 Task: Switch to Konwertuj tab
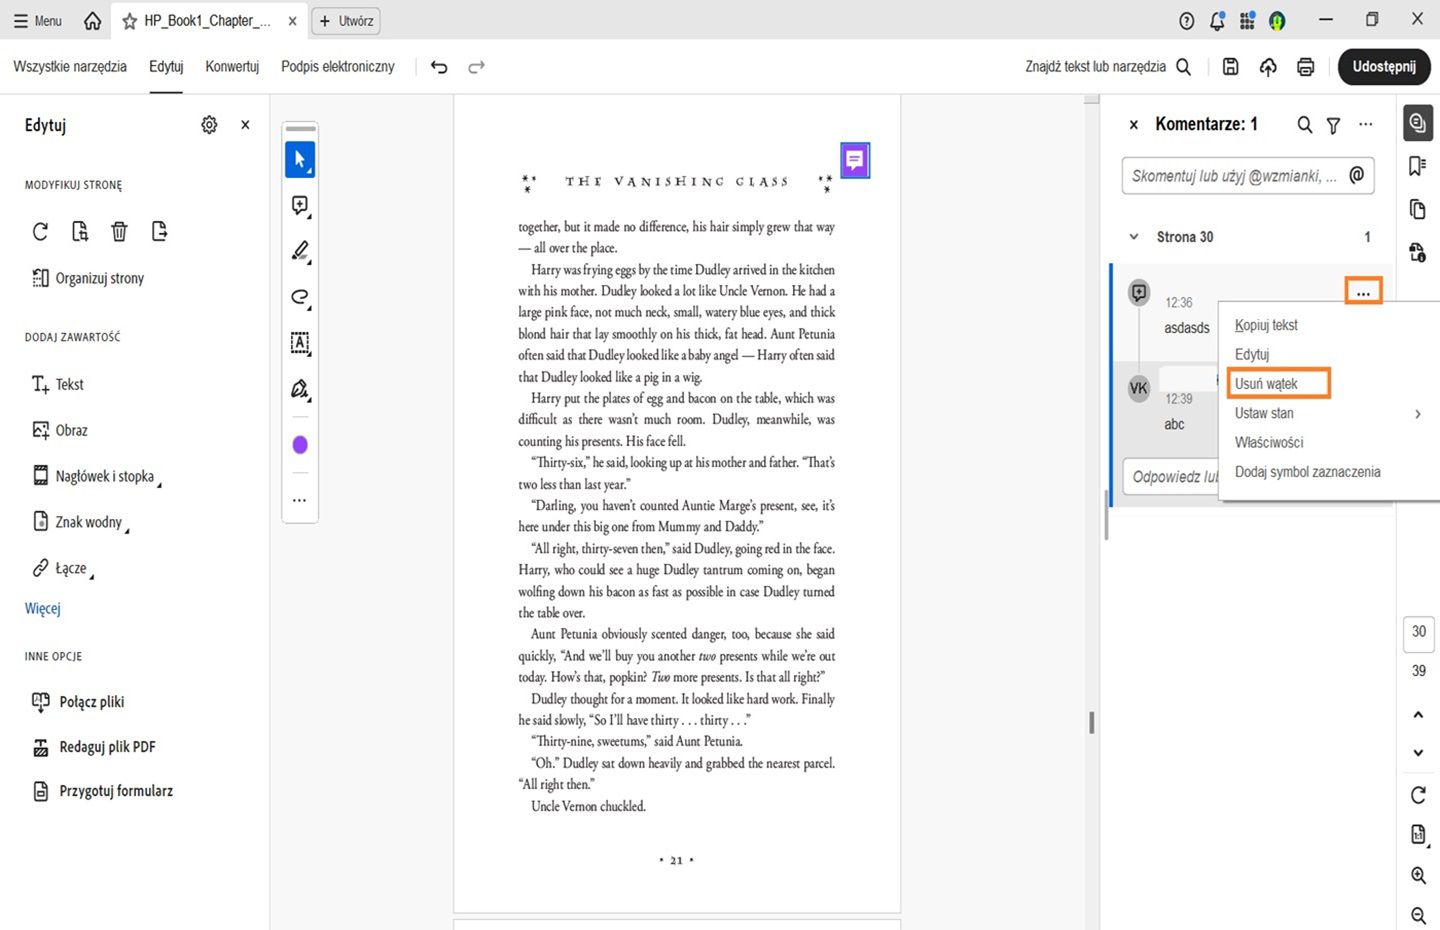(232, 66)
